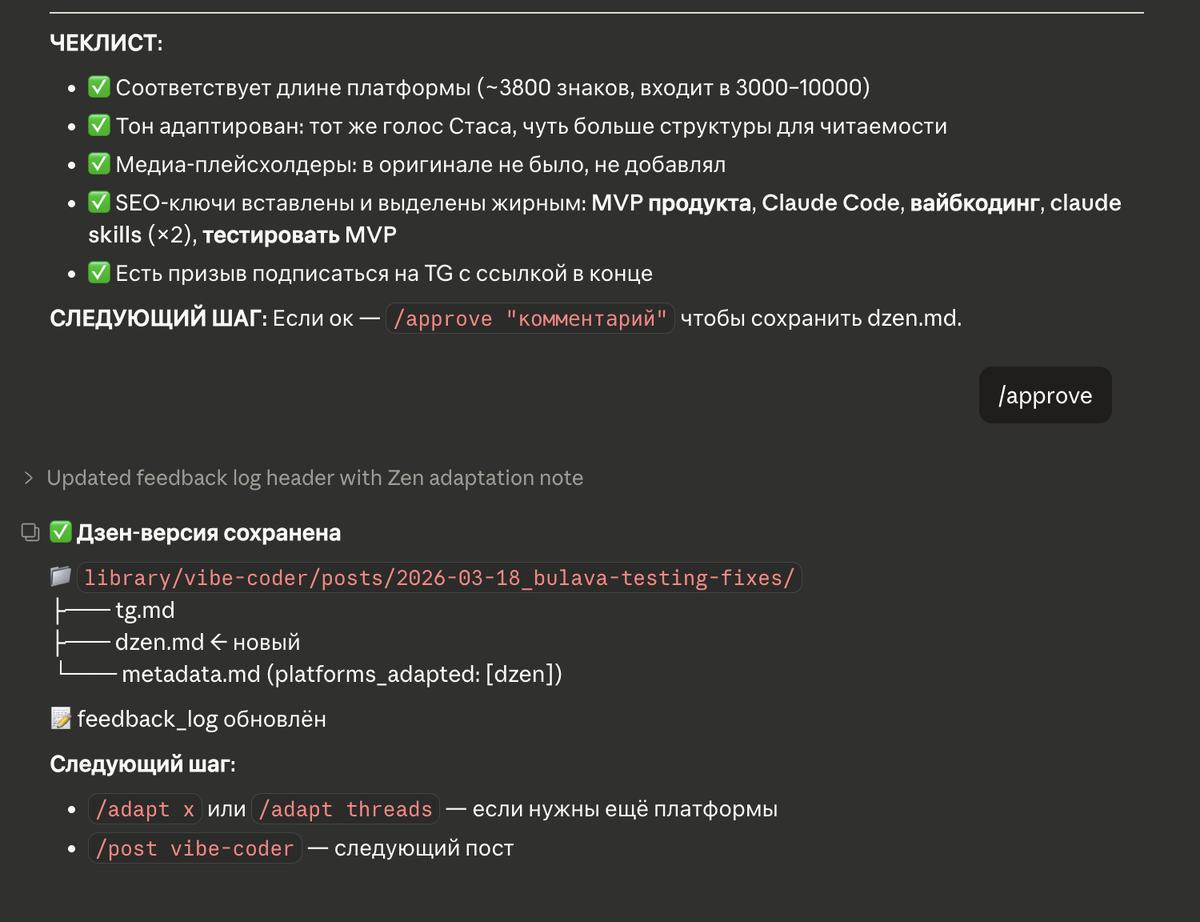Click the copy icon beside Дзен-версия сохранена
The width and height of the screenshot is (1200, 922).
coord(32,533)
